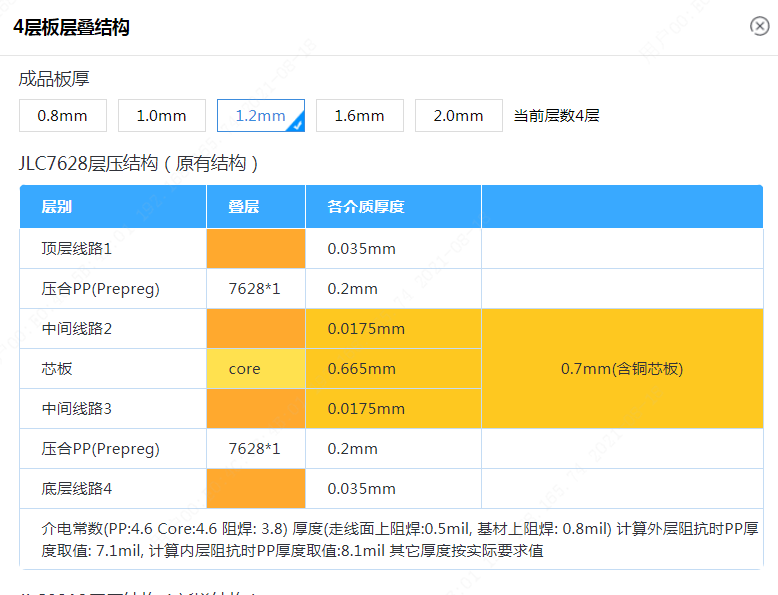Image resolution: width=778 pixels, height=595 pixels.
Task: Click the 叠层 column header
Action: (244, 207)
